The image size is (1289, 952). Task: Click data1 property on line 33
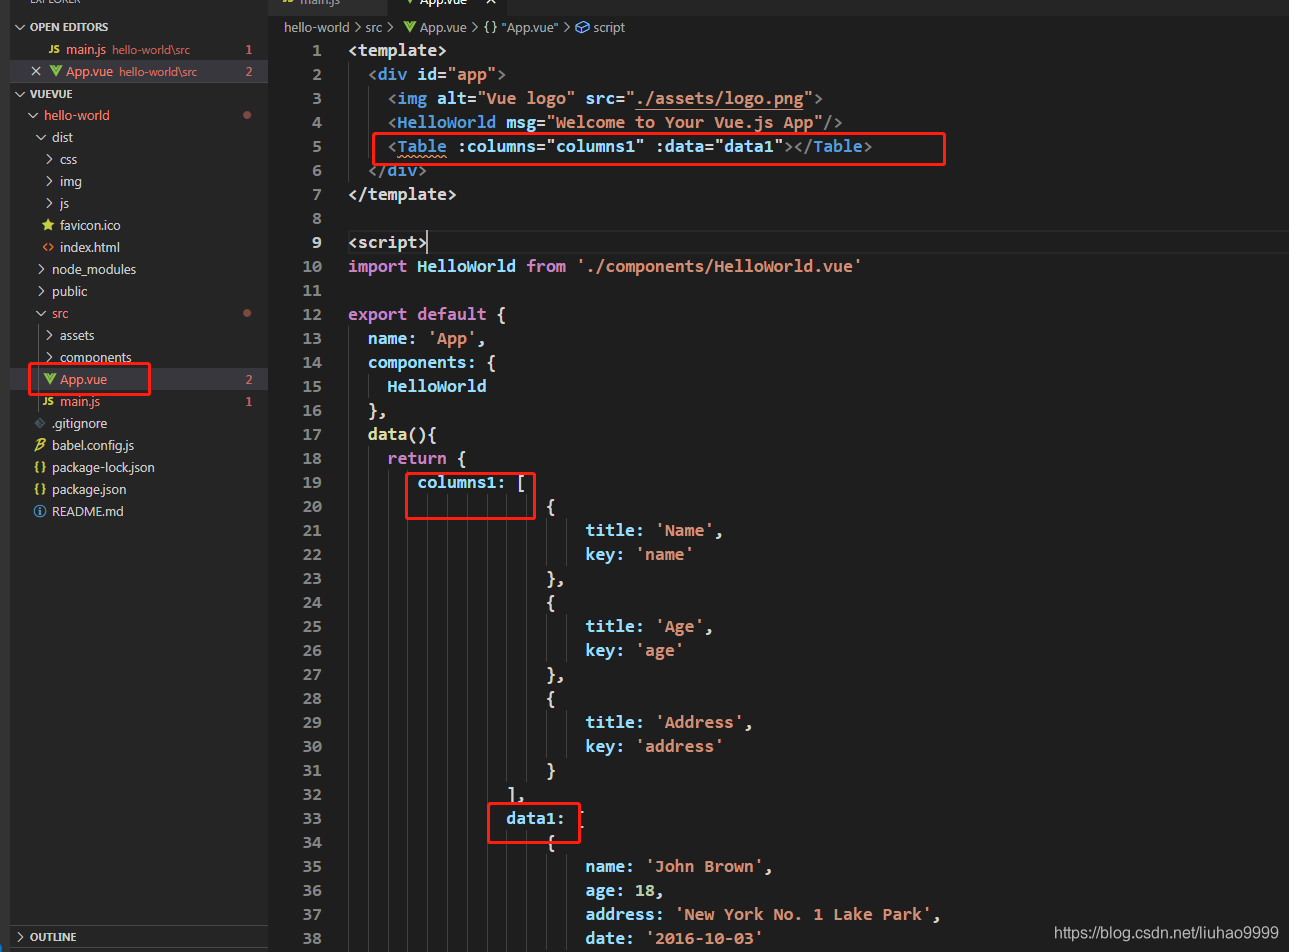531,818
